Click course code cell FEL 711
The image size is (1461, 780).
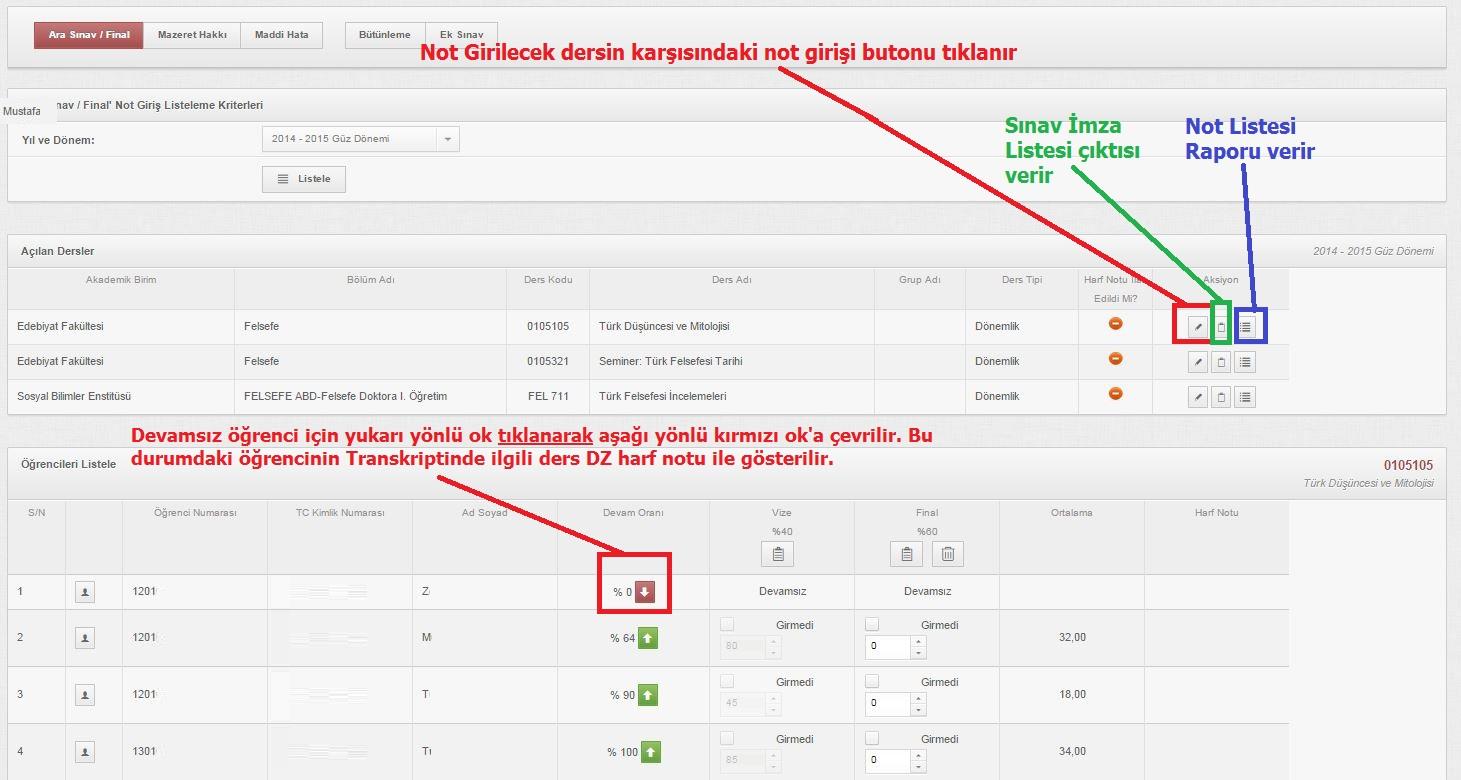click(x=548, y=397)
